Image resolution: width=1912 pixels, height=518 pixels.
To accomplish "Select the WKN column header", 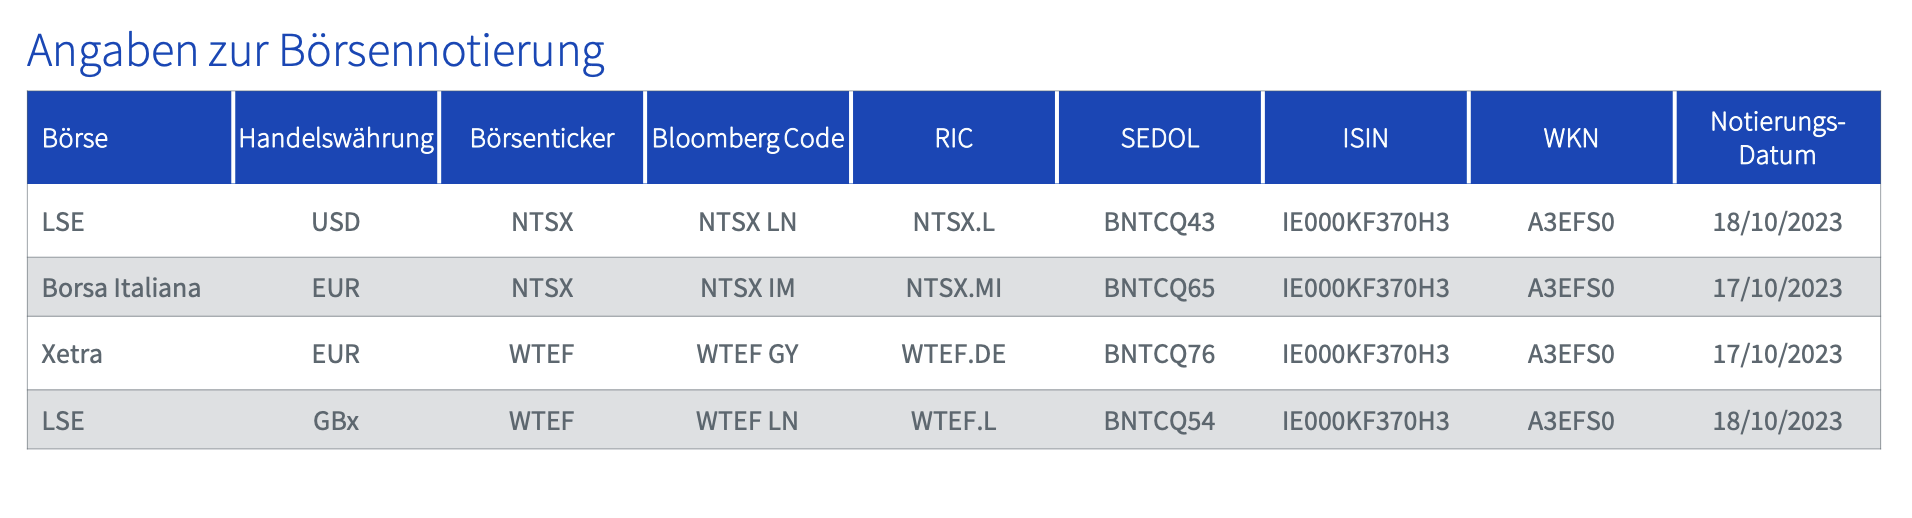I will coord(1571,138).
